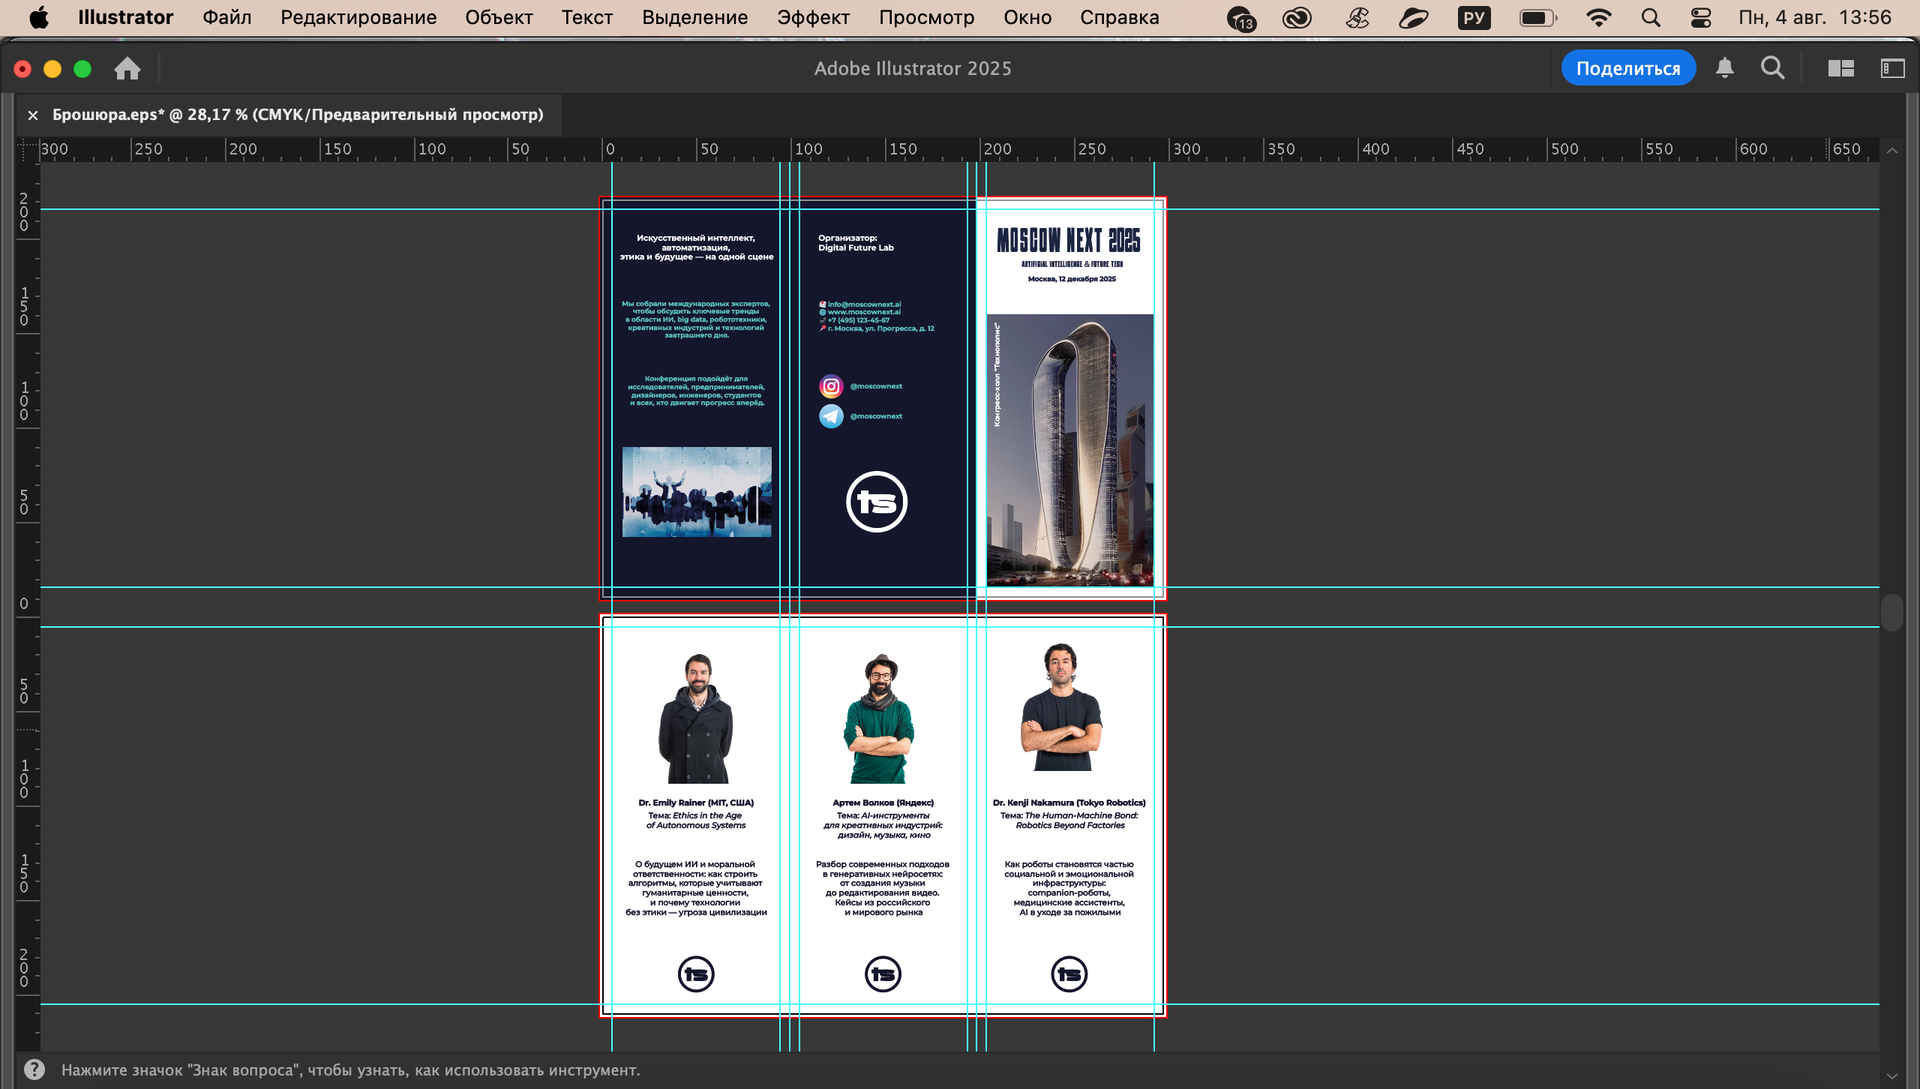Select the blue crowd photo
This screenshot has height=1089, width=1920.
click(697, 492)
